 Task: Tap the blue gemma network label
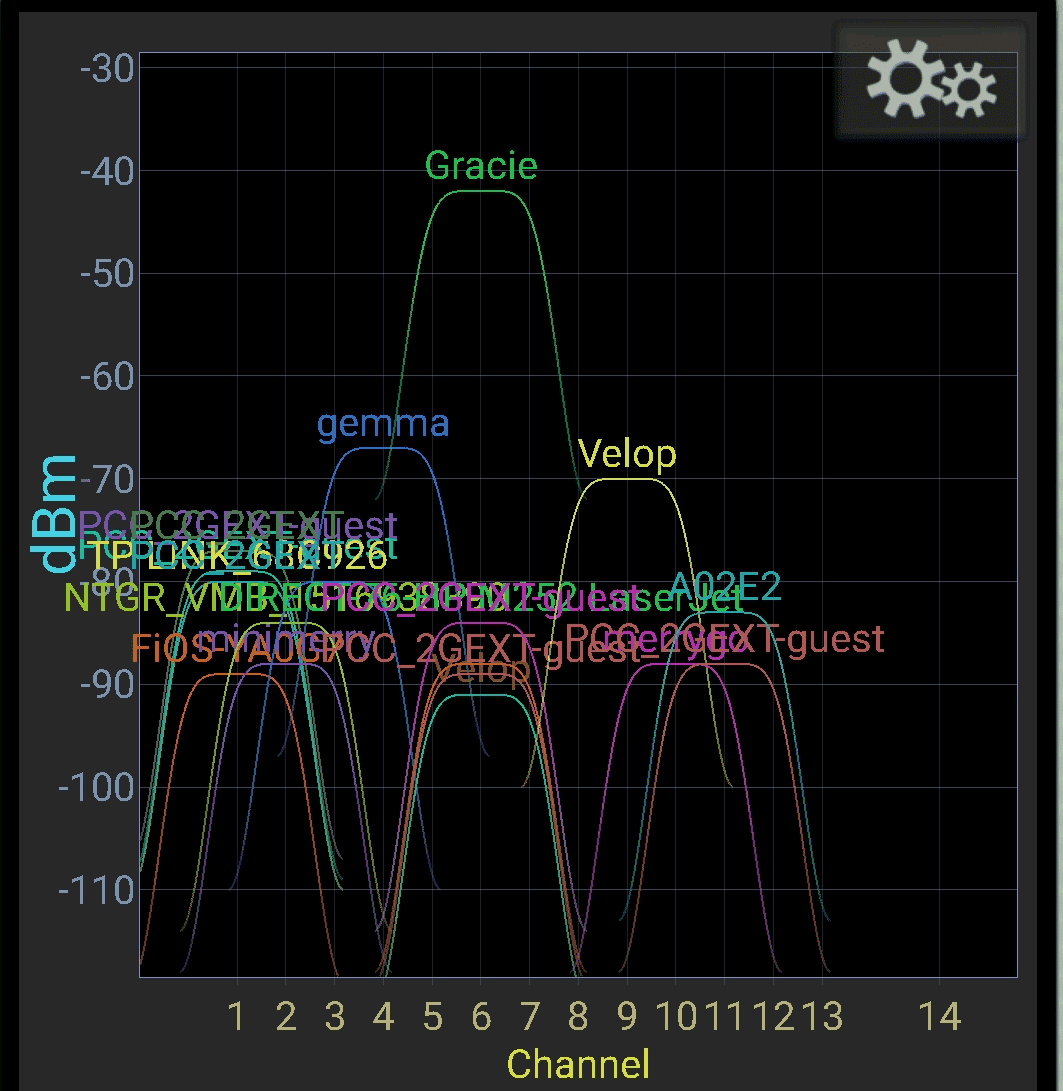383,424
